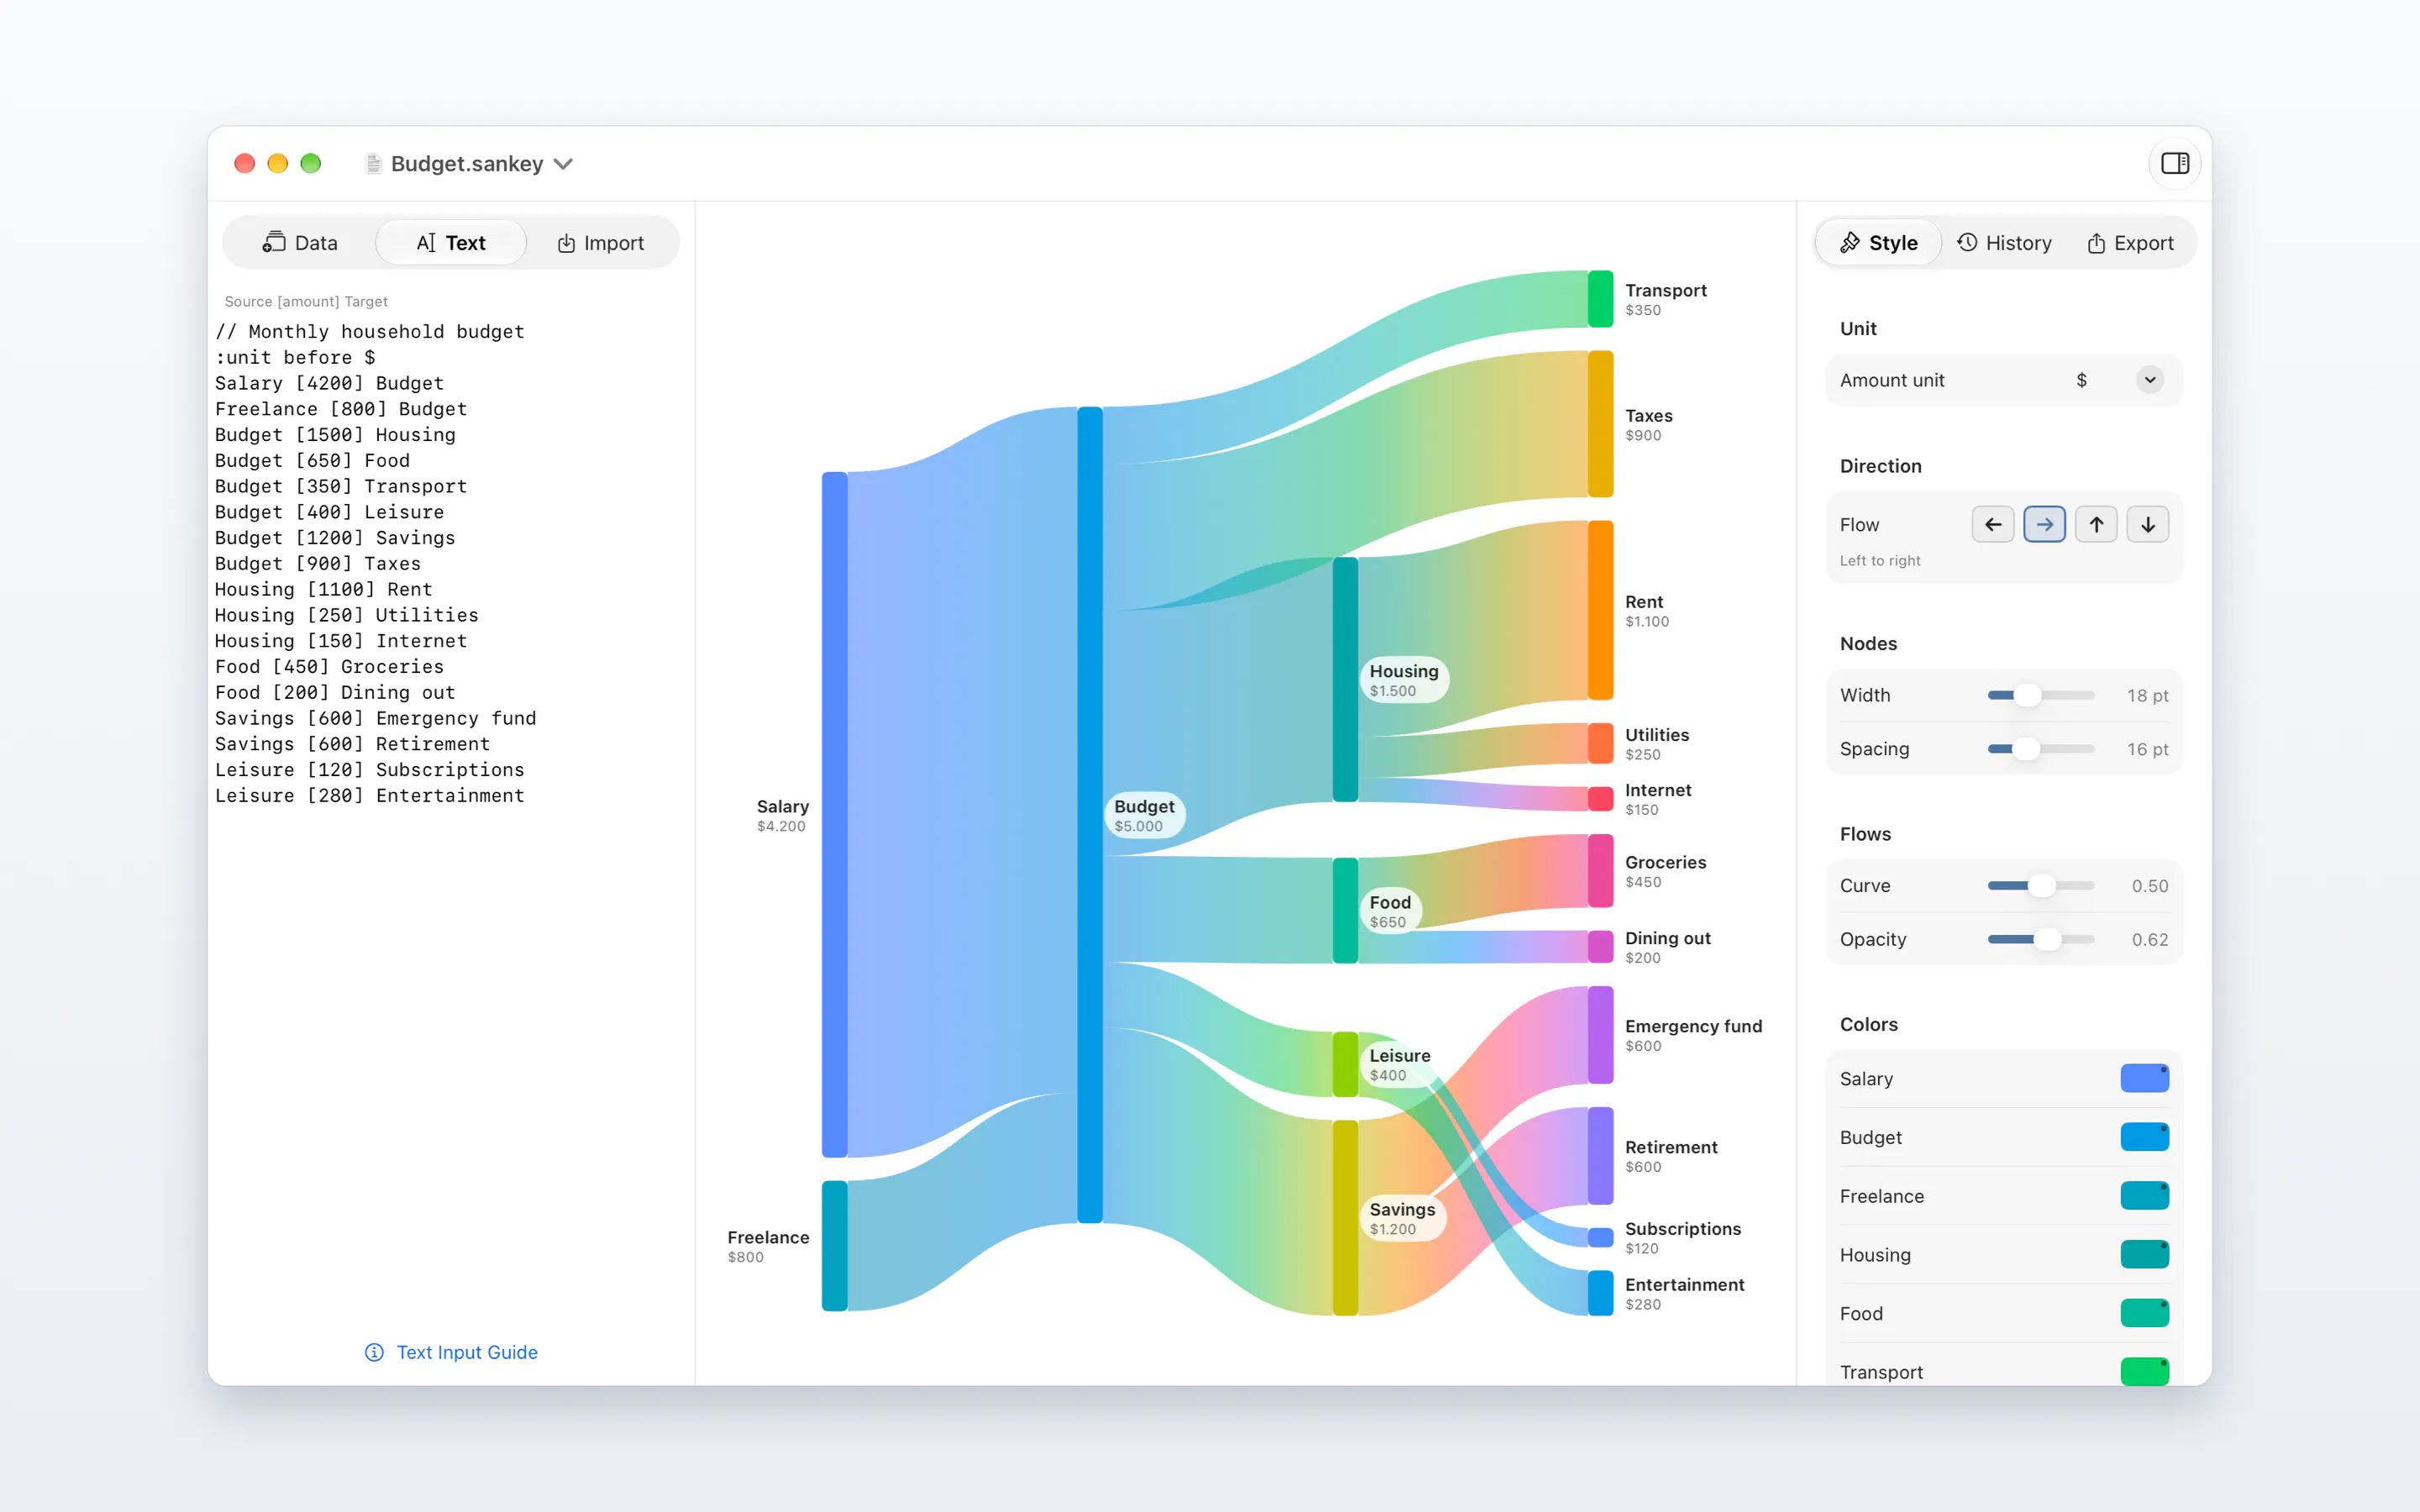This screenshot has height=1512, width=2420.
Task: Open the Salary color swatch
Action: (x=2144, y=1078)
